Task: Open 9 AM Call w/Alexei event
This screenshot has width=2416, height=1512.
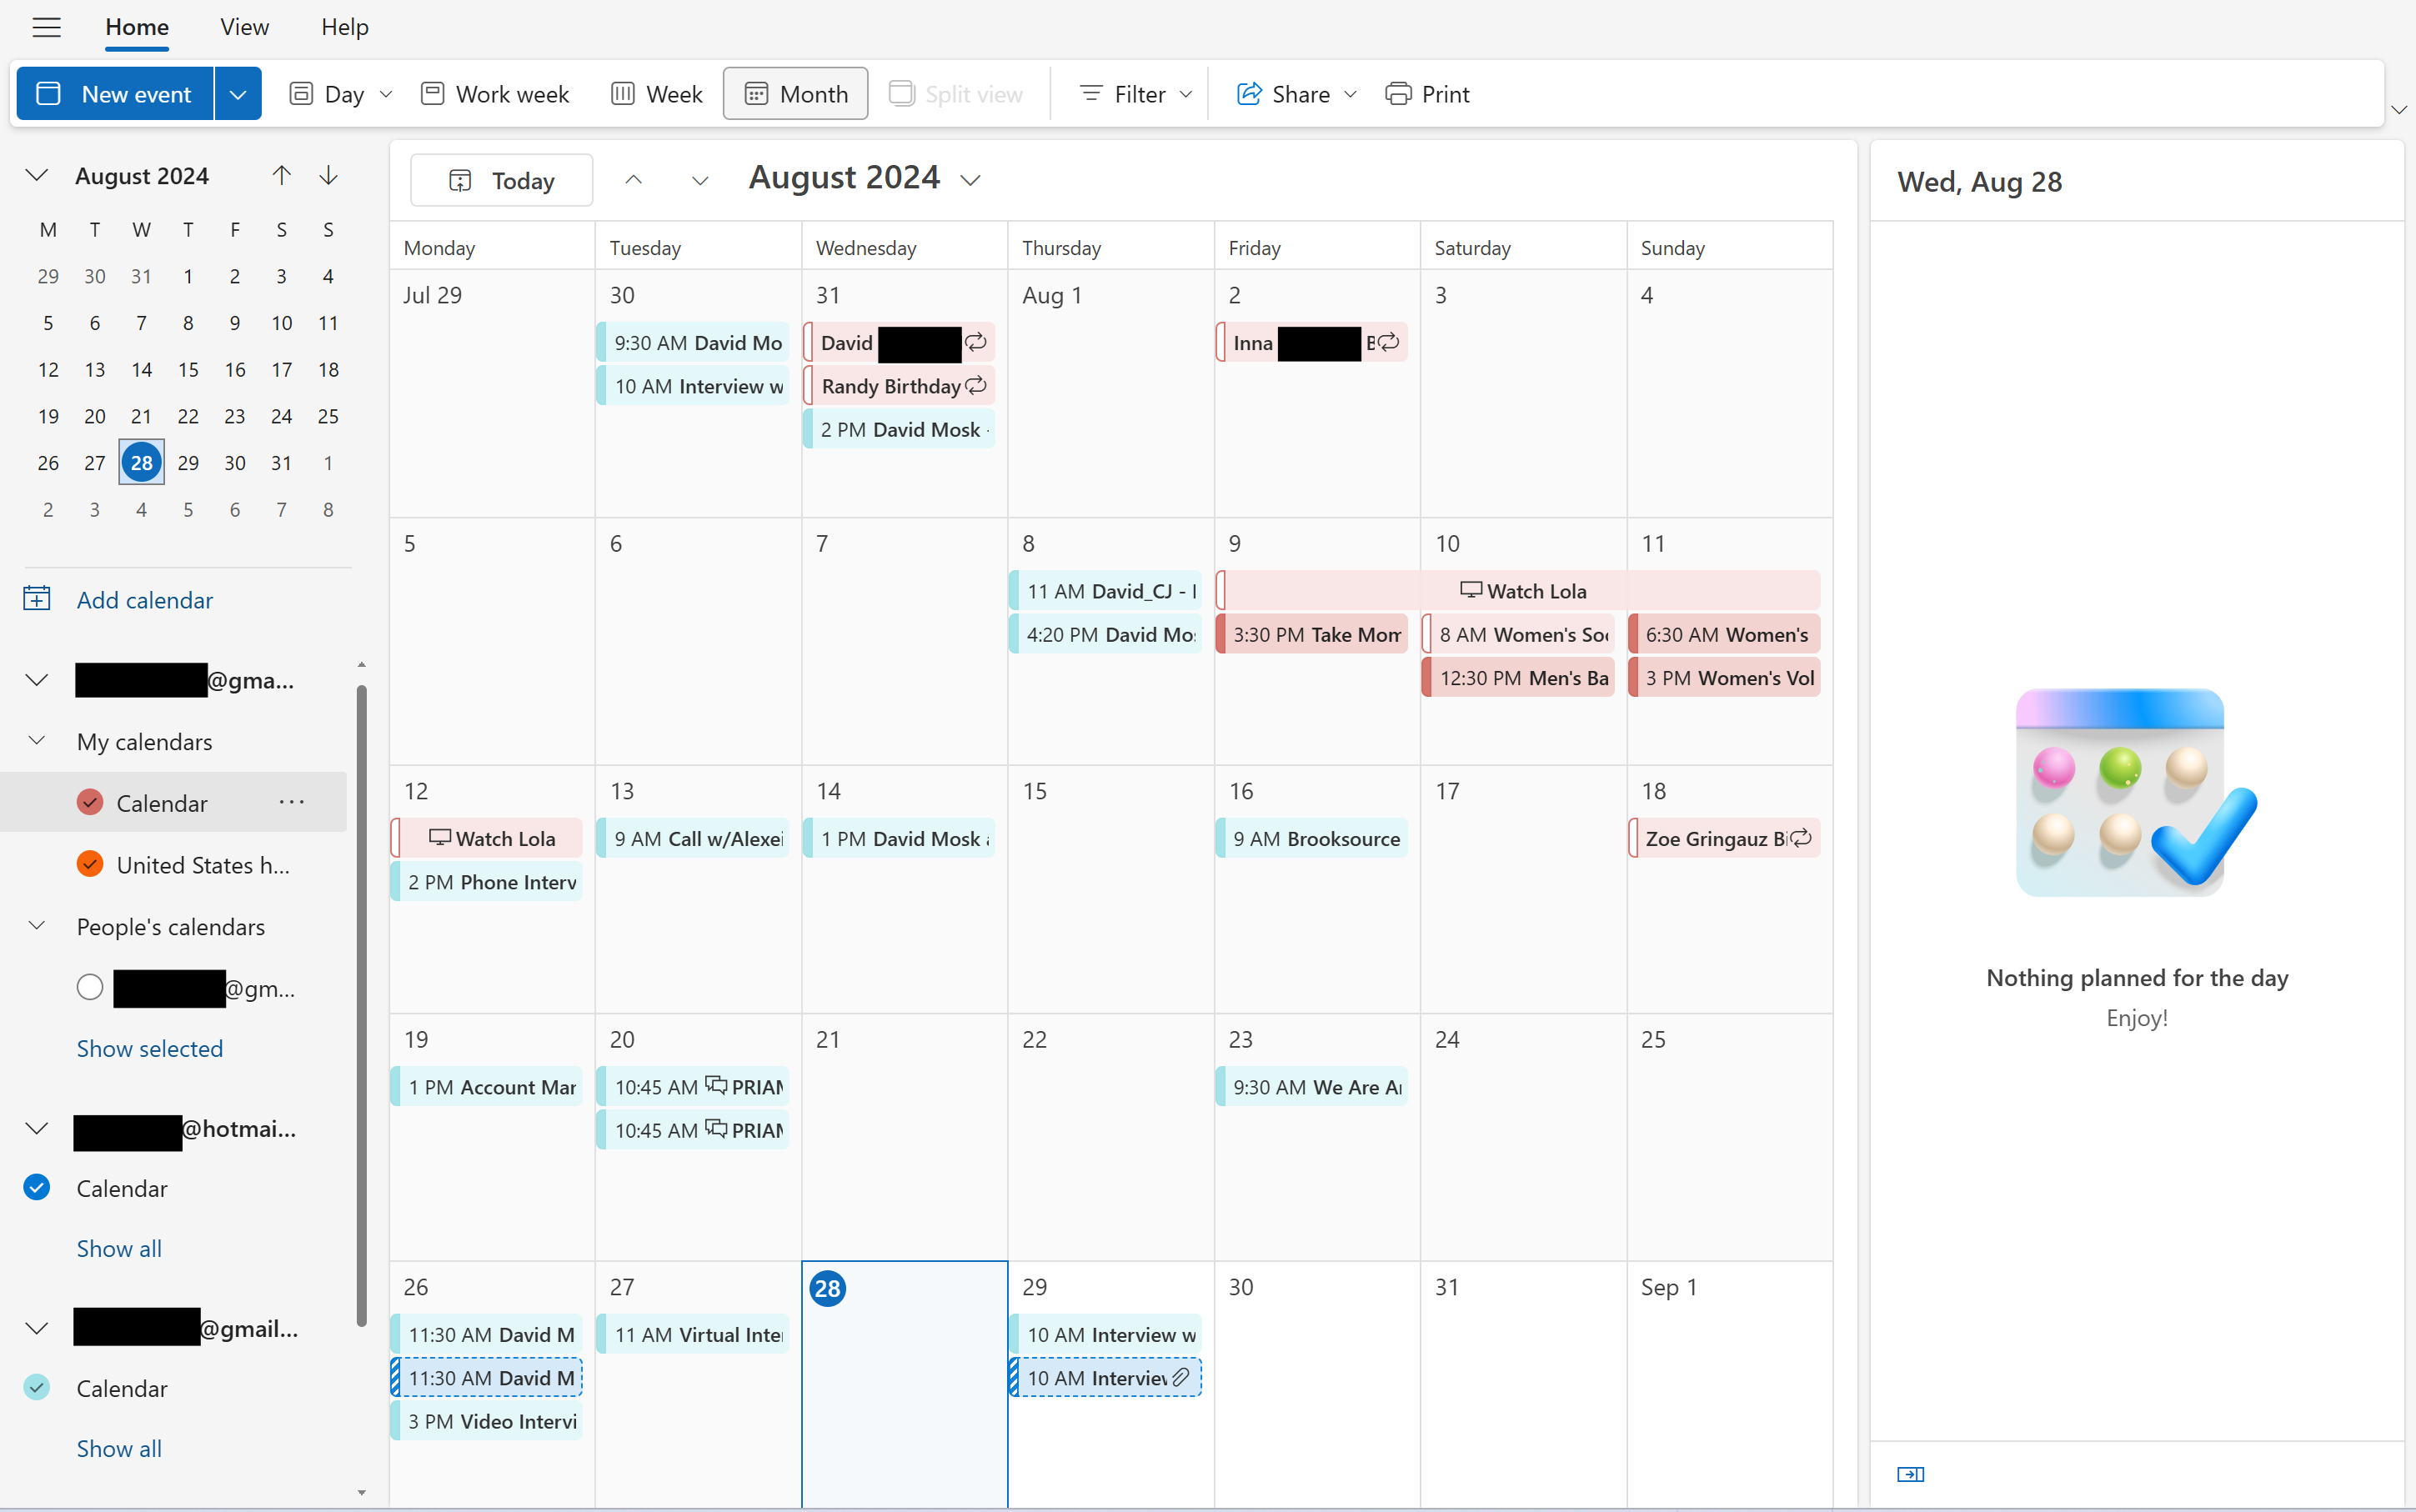Action: pyautogui.click(x=693, y=838)
